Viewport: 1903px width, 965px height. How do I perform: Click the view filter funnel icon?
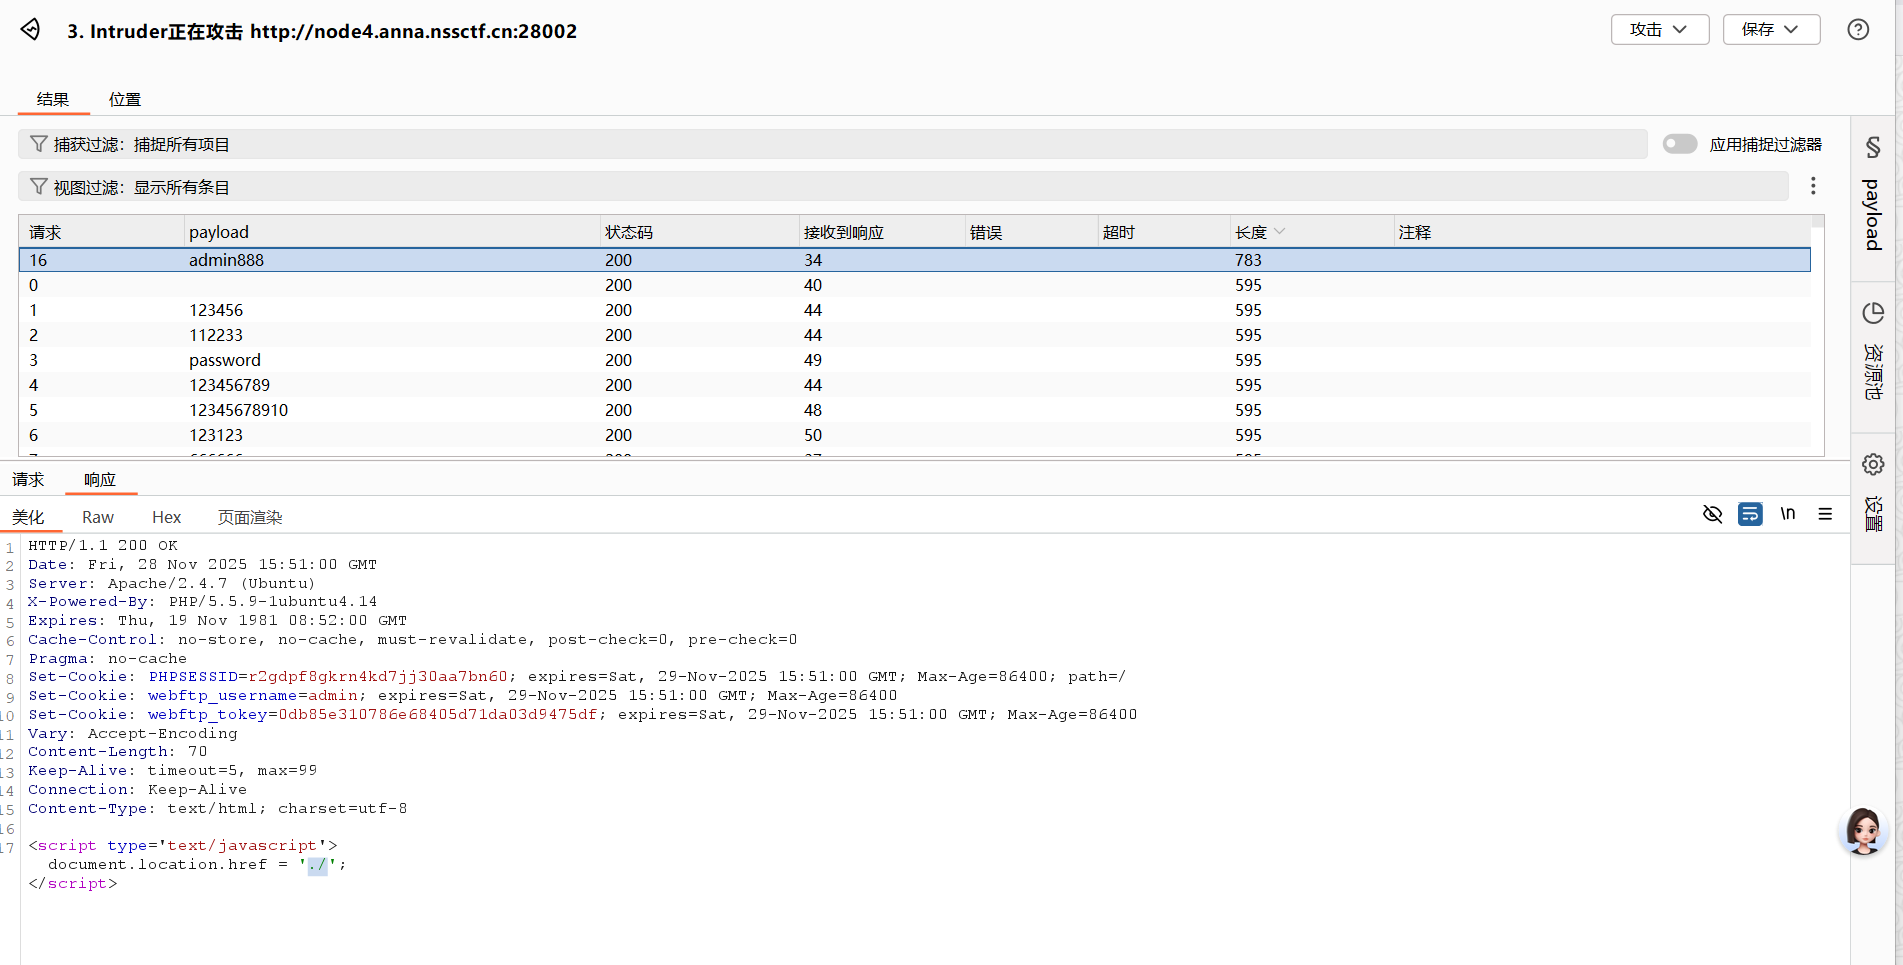tap(39, 187)
